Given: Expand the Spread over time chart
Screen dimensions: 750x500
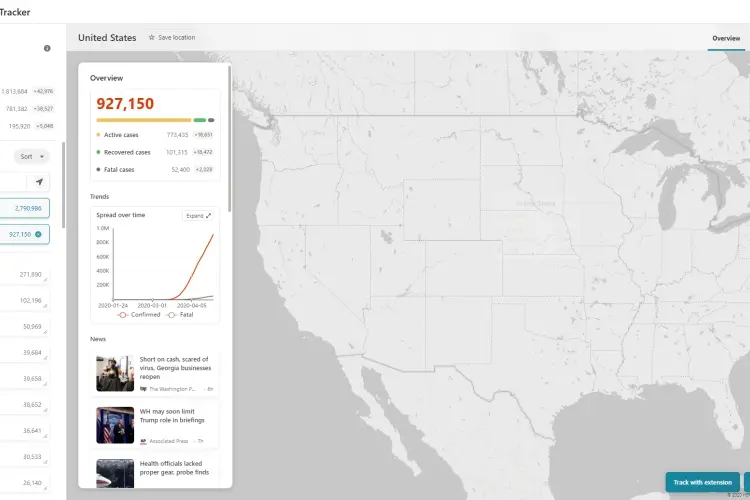Looking at the screenshot, I should click(198, 216).
